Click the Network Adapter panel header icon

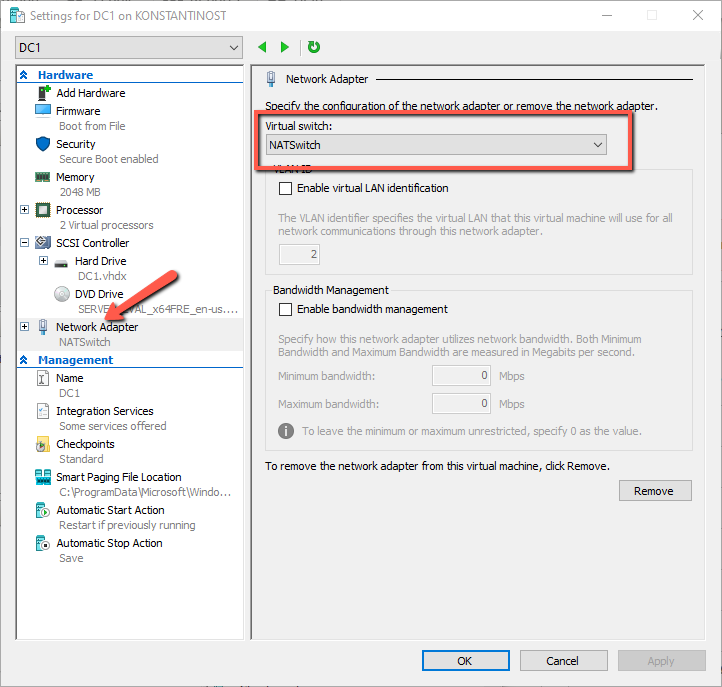[x=271, y=79]
